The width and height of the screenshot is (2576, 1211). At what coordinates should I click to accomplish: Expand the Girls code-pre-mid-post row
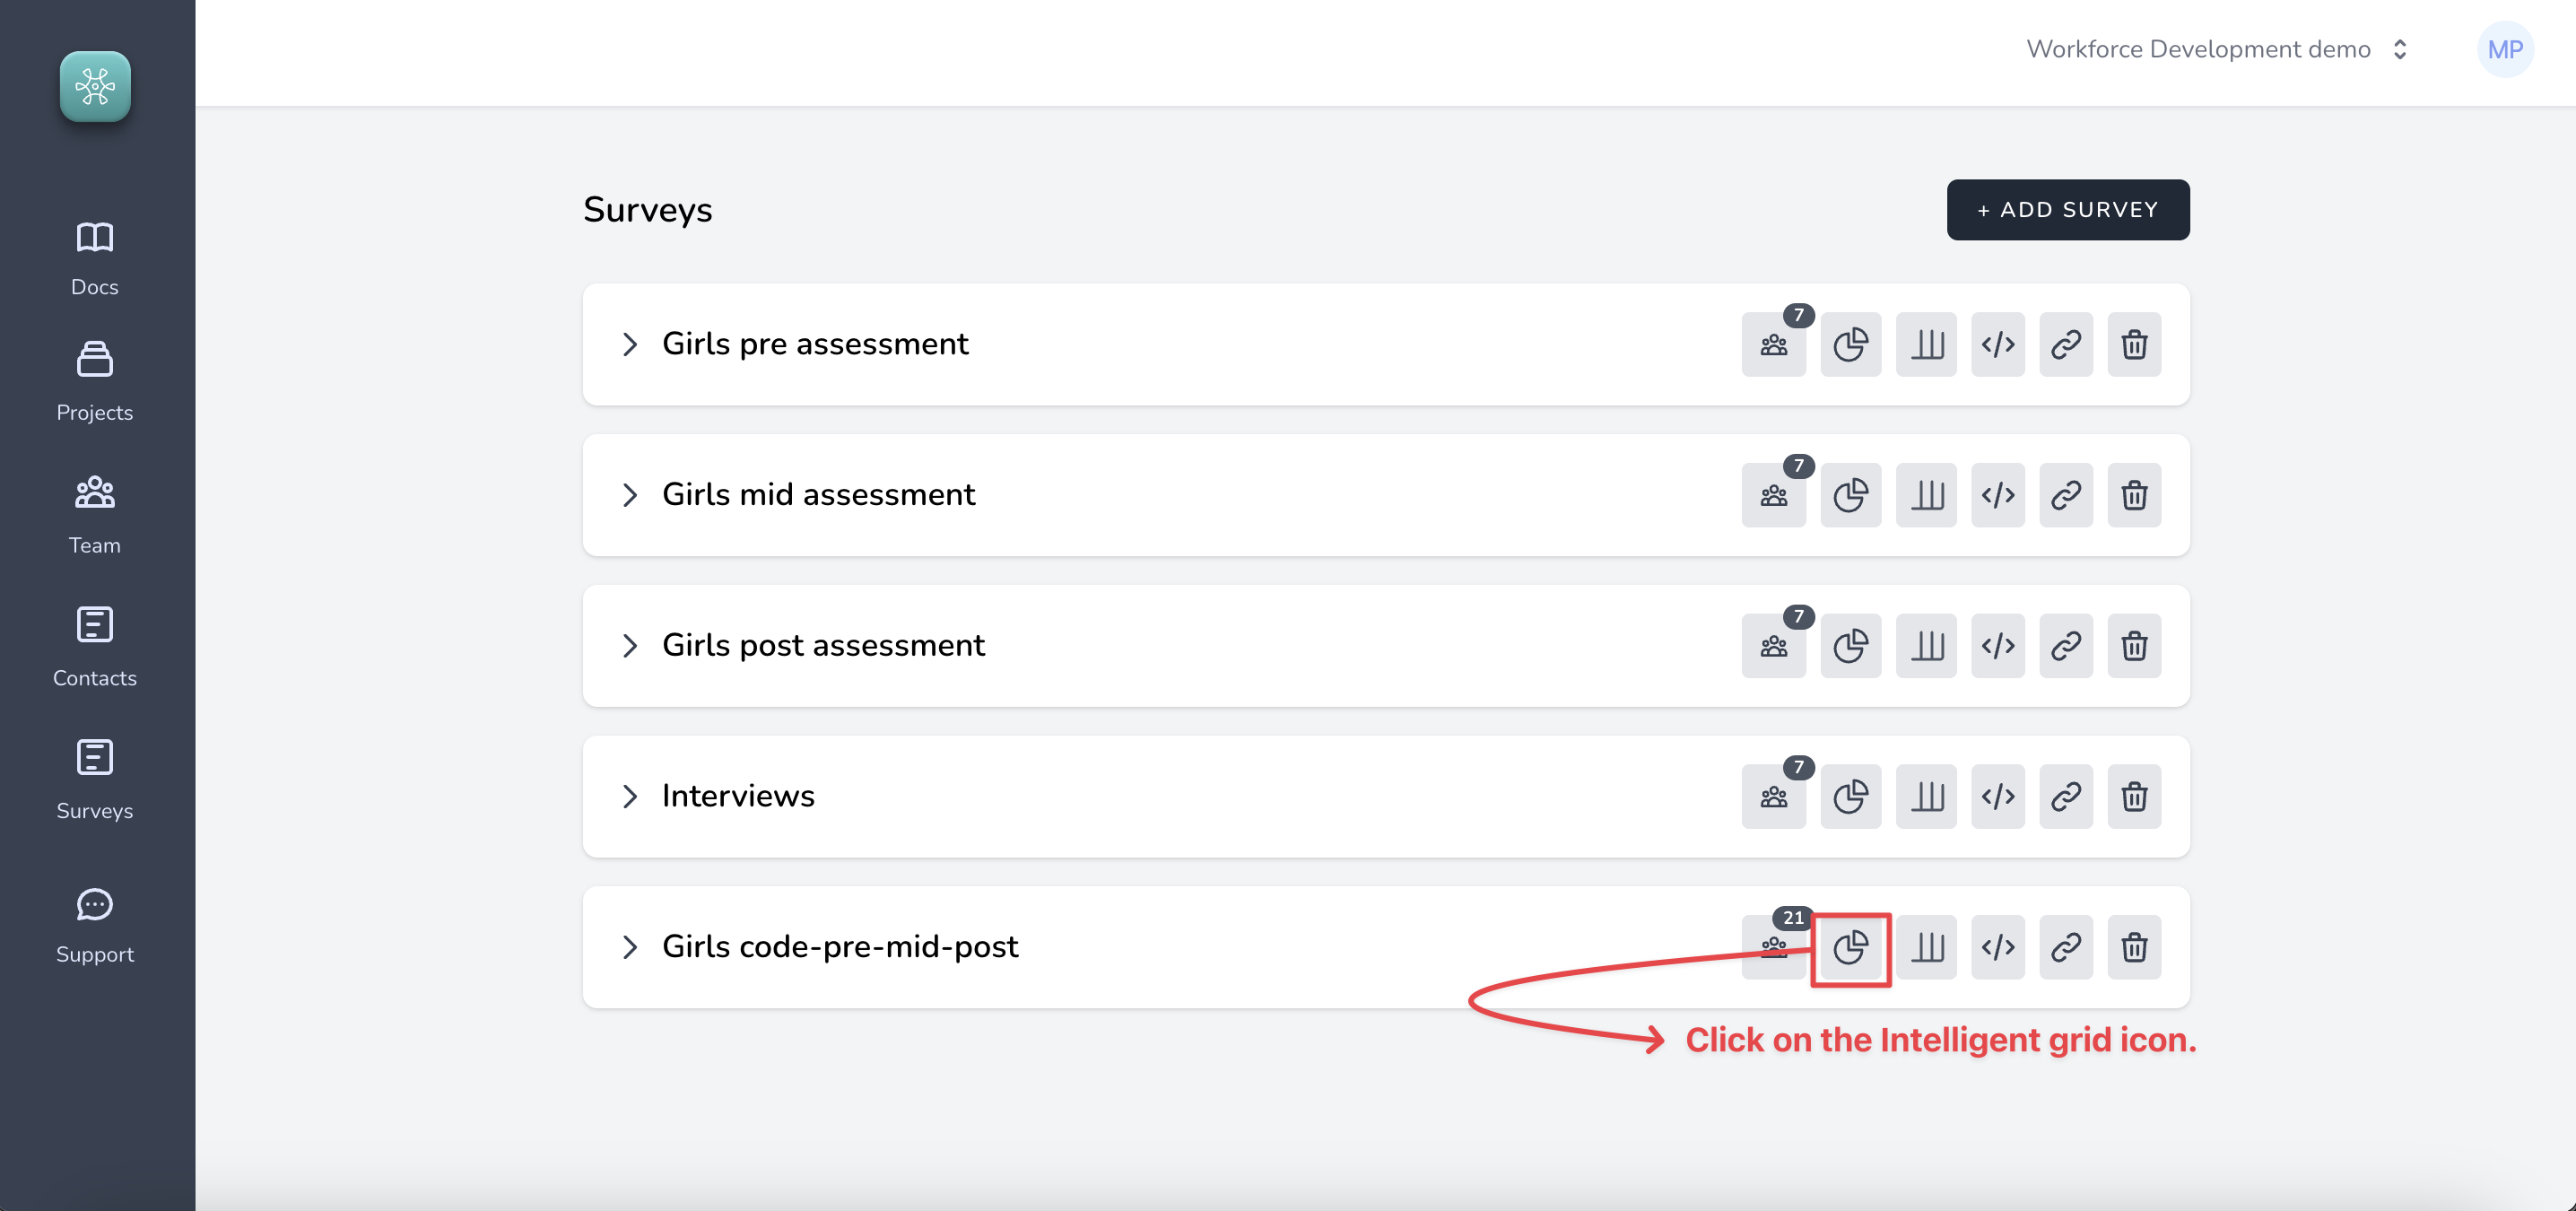point(629,947)
